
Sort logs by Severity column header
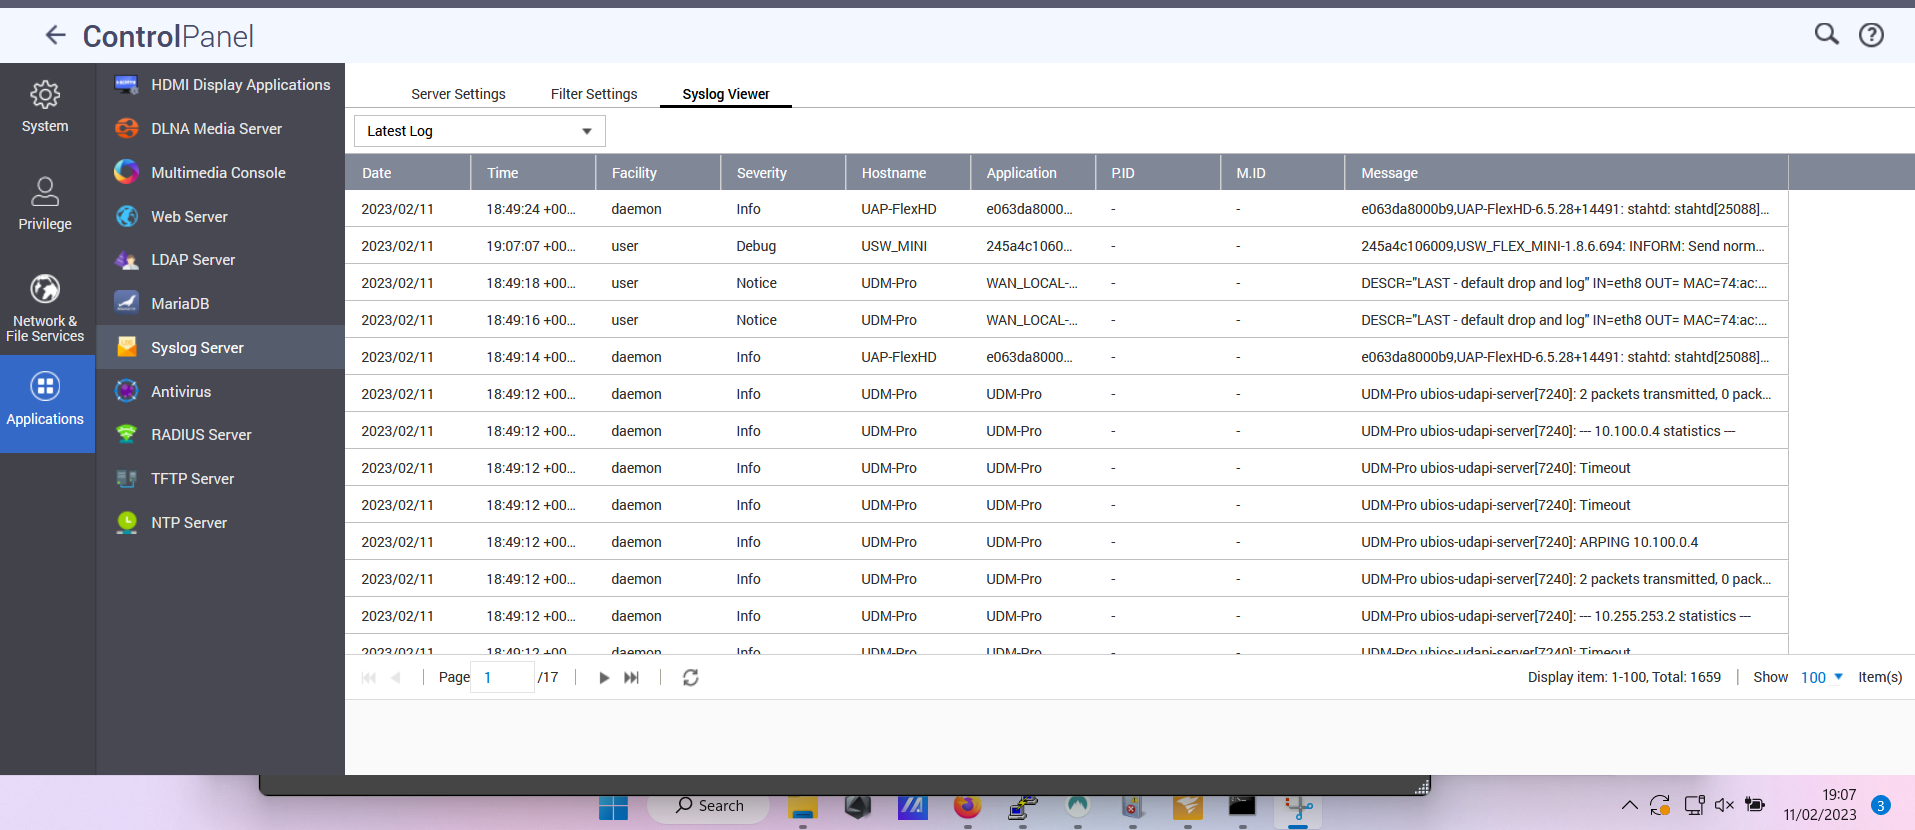click(762, 173)
